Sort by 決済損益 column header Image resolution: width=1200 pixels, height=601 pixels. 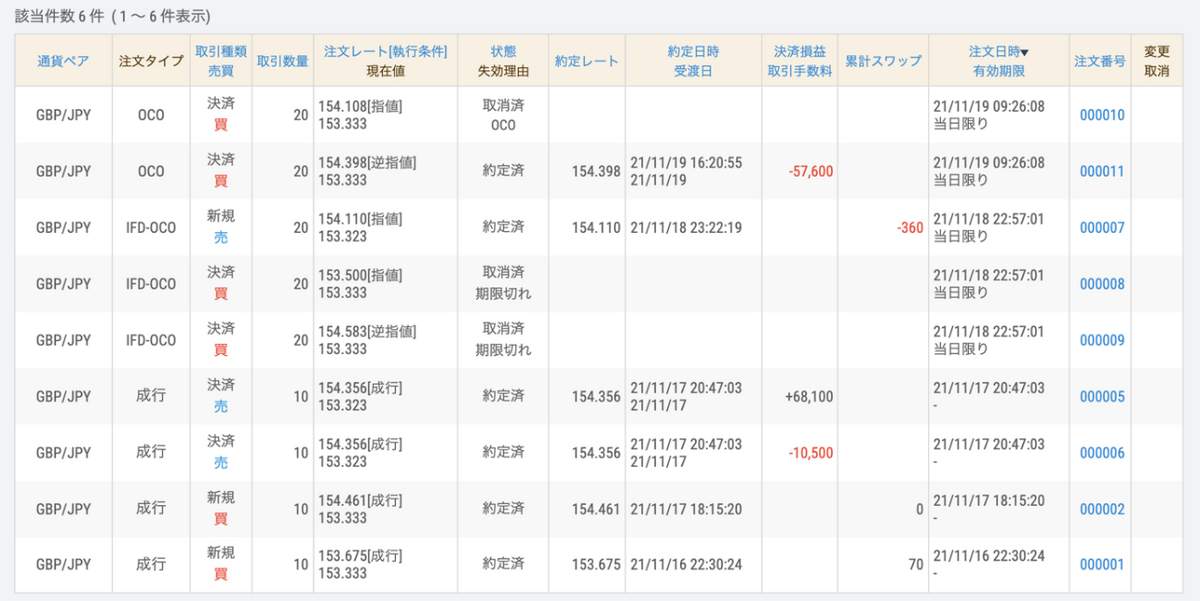[800, 51]
